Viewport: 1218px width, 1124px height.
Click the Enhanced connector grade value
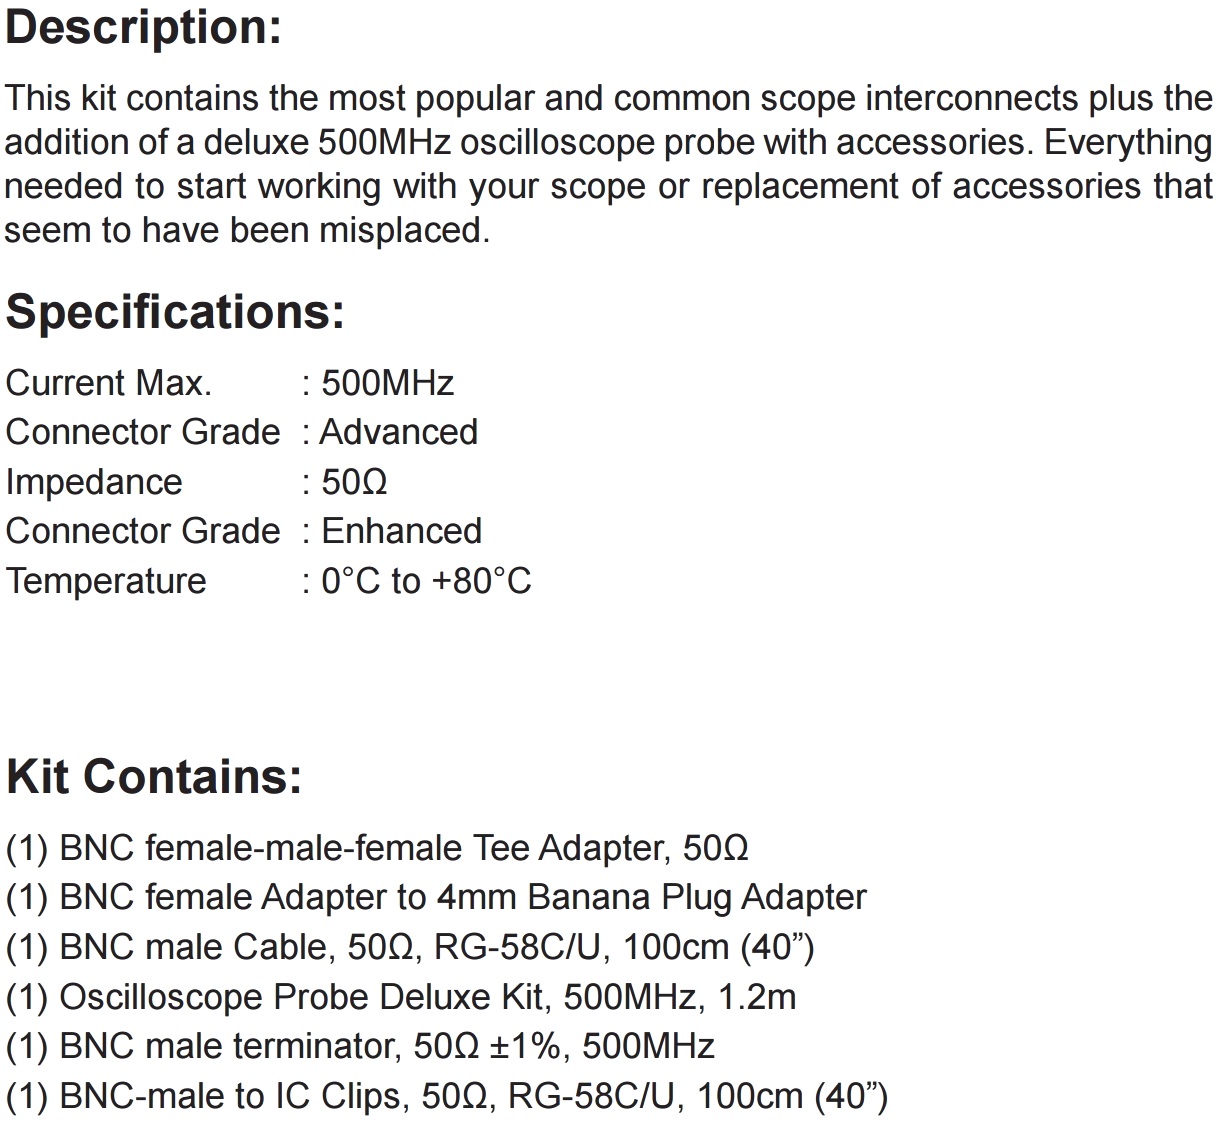coord(401,531)
